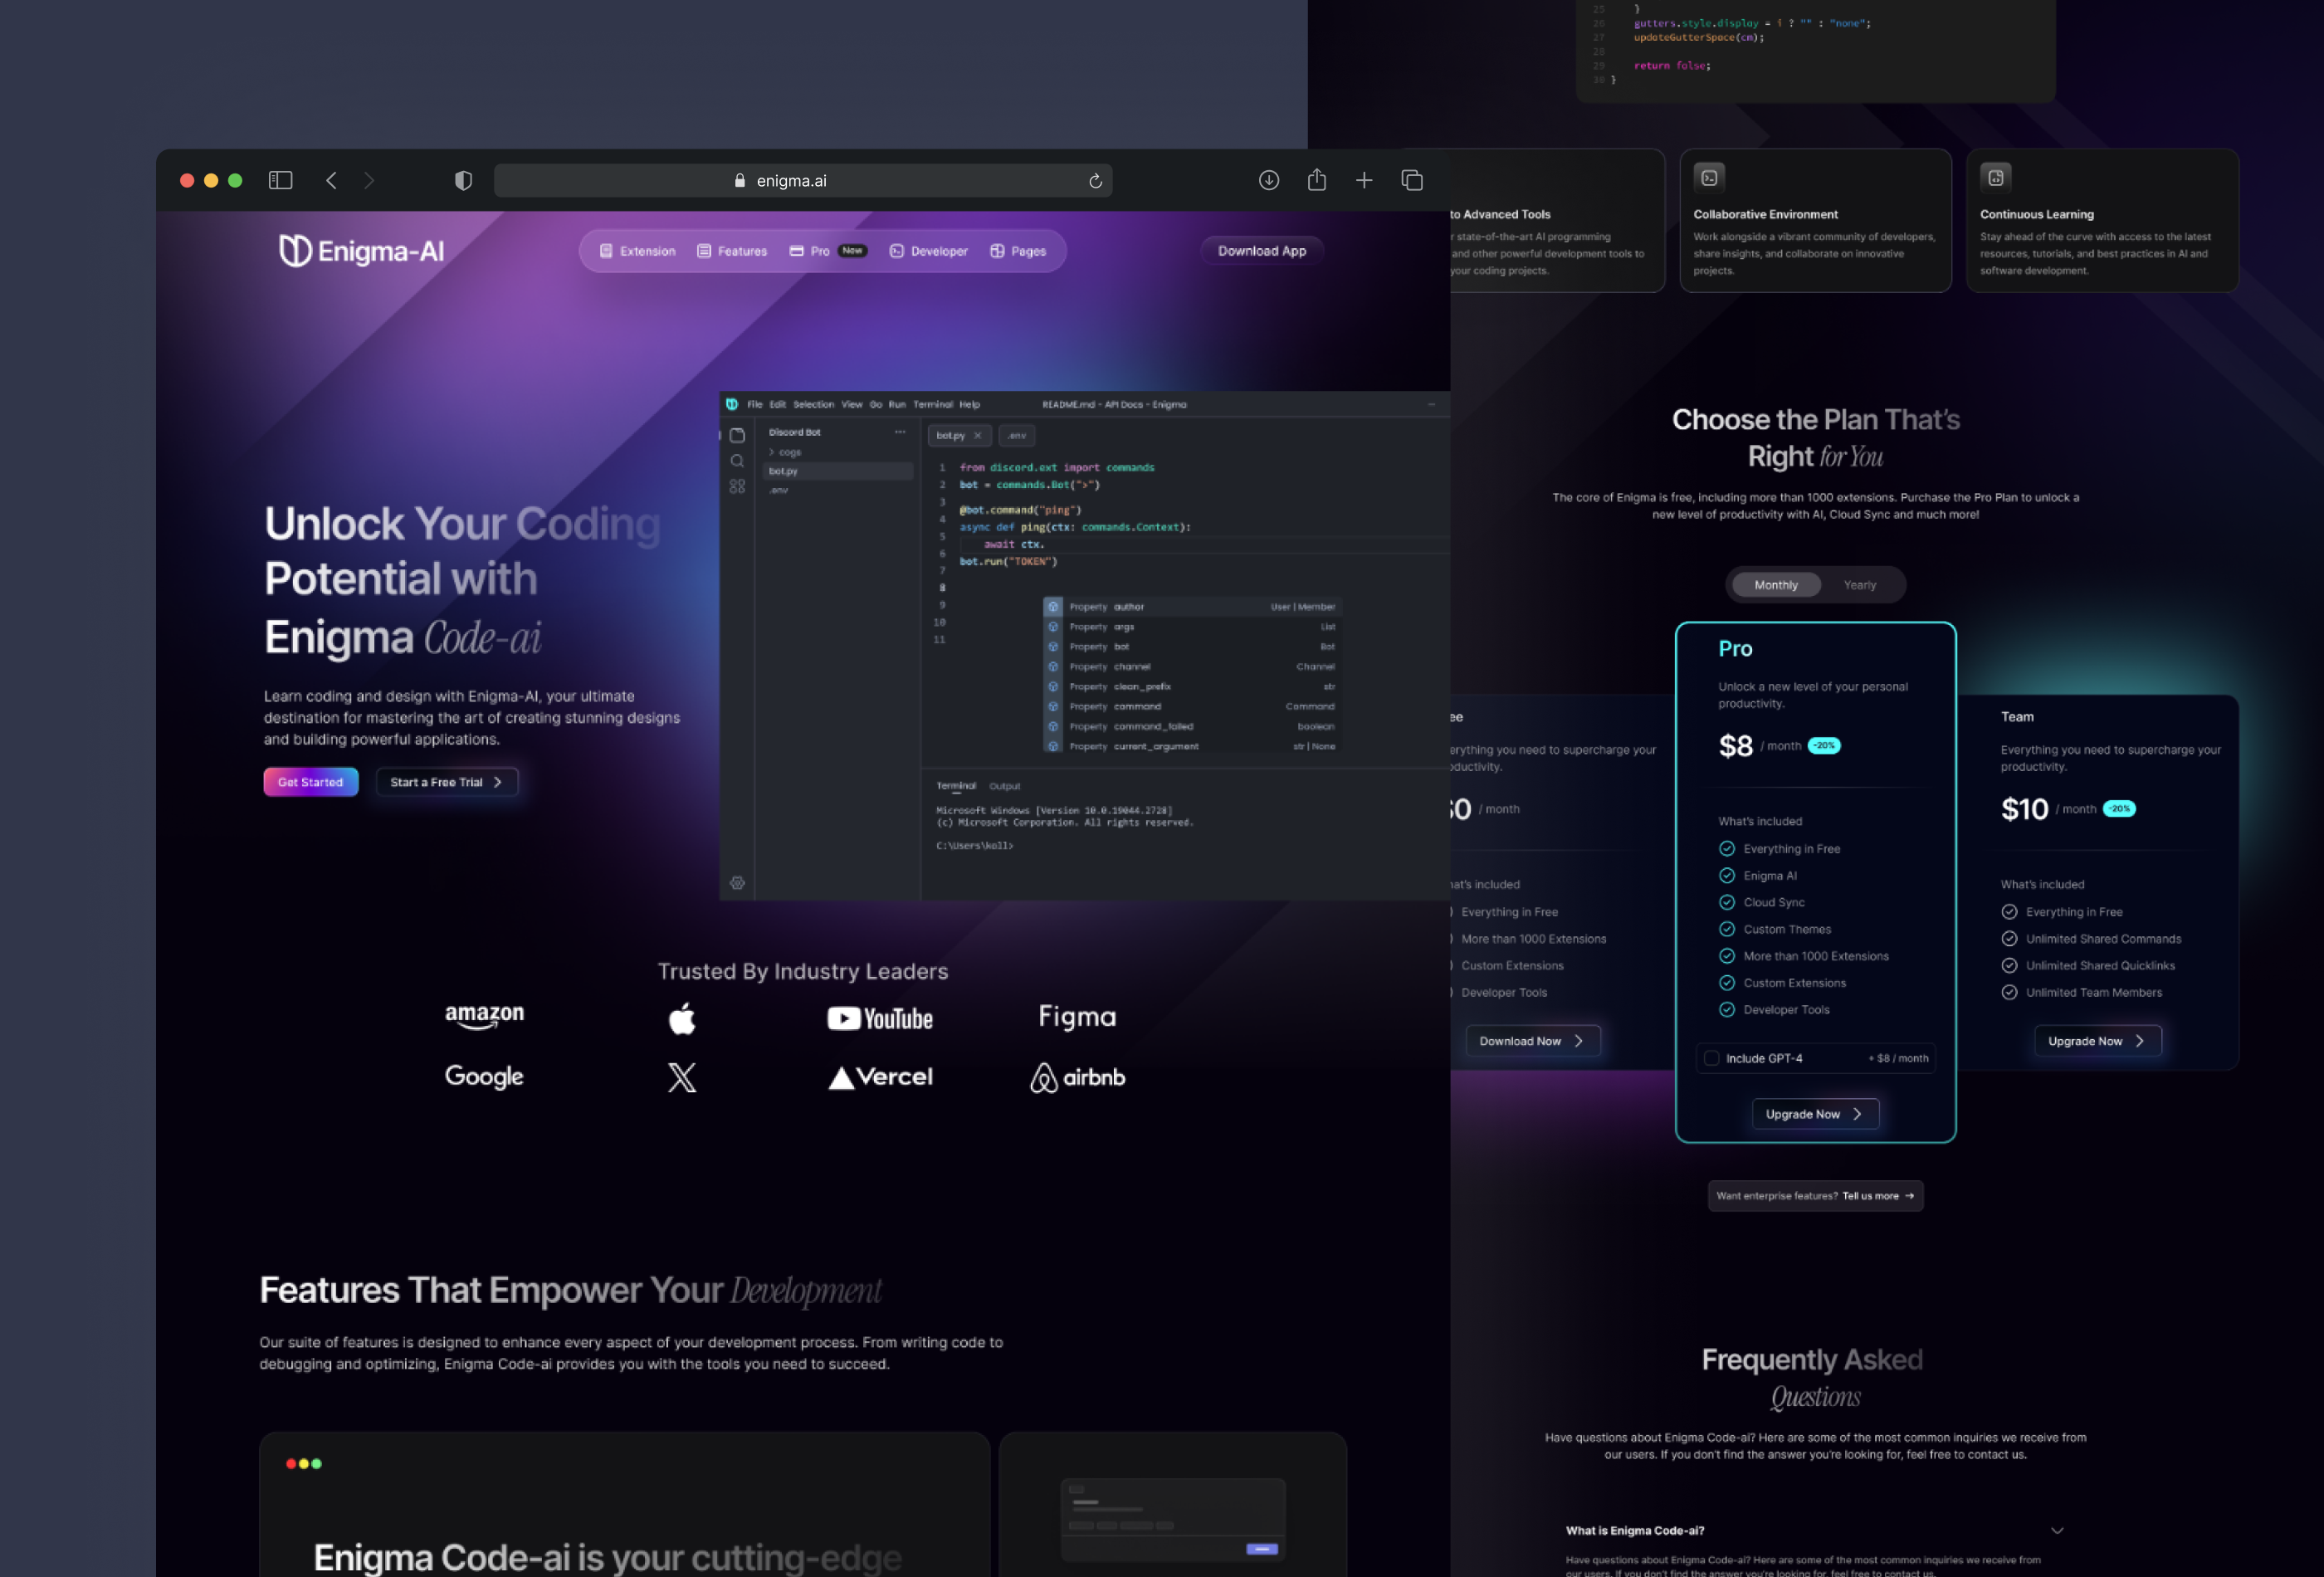Open a new tab with the plus icon
The height and width of the screenshot is (1577, 2324).
pos(1364,180)
